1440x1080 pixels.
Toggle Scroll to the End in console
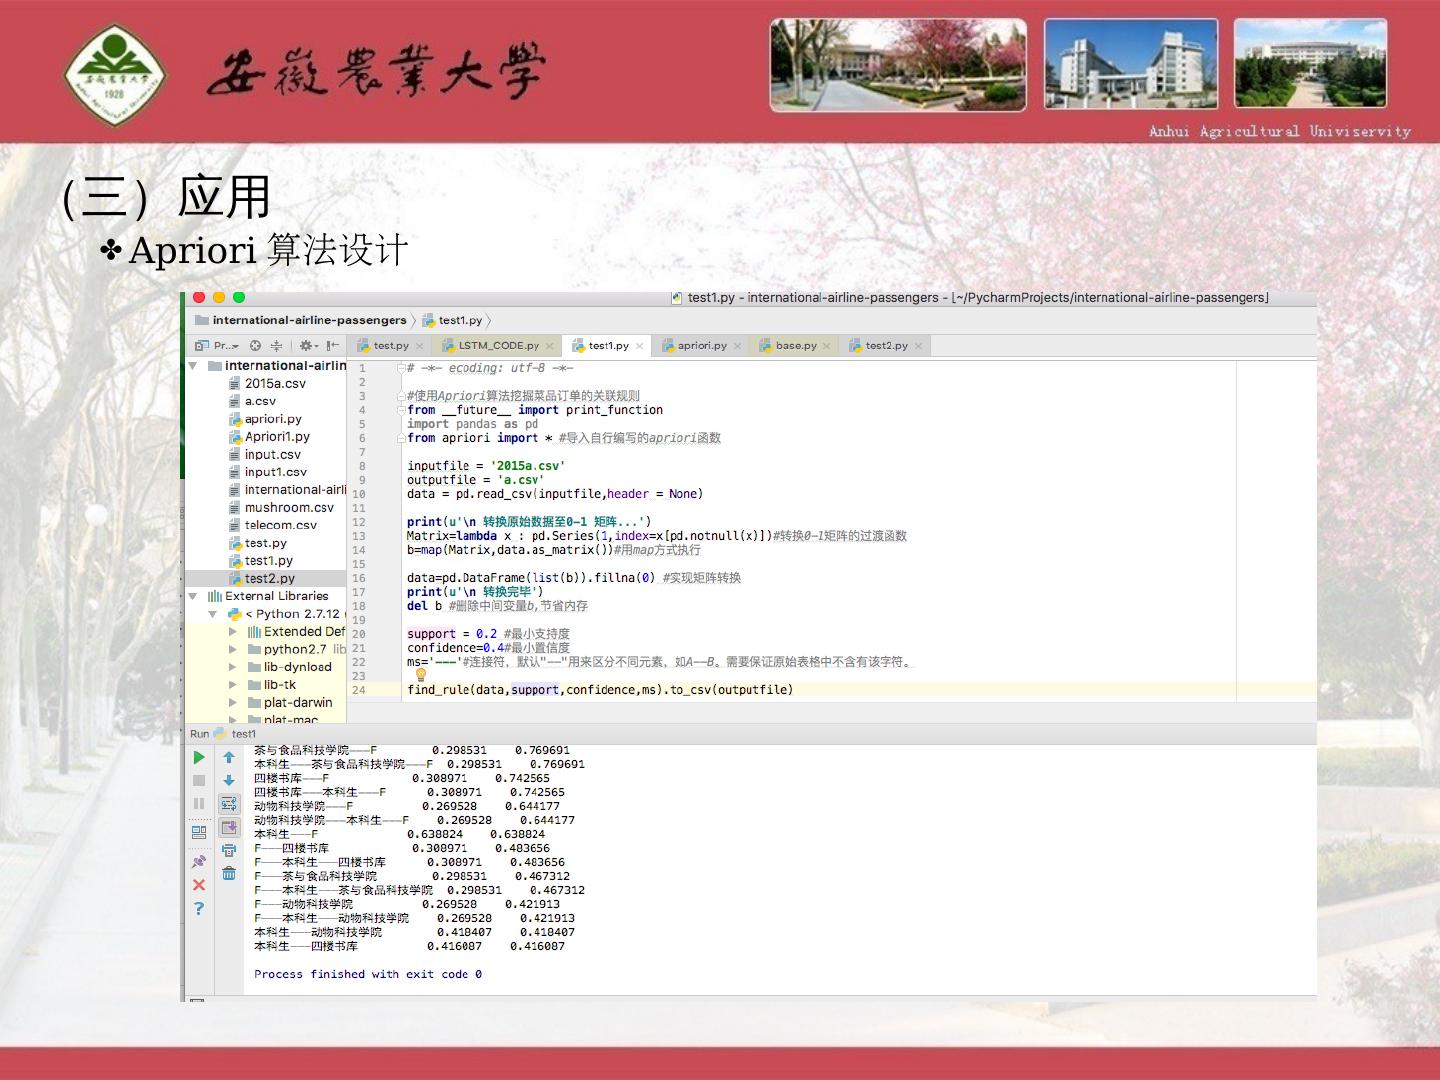[x=229, y=827]
